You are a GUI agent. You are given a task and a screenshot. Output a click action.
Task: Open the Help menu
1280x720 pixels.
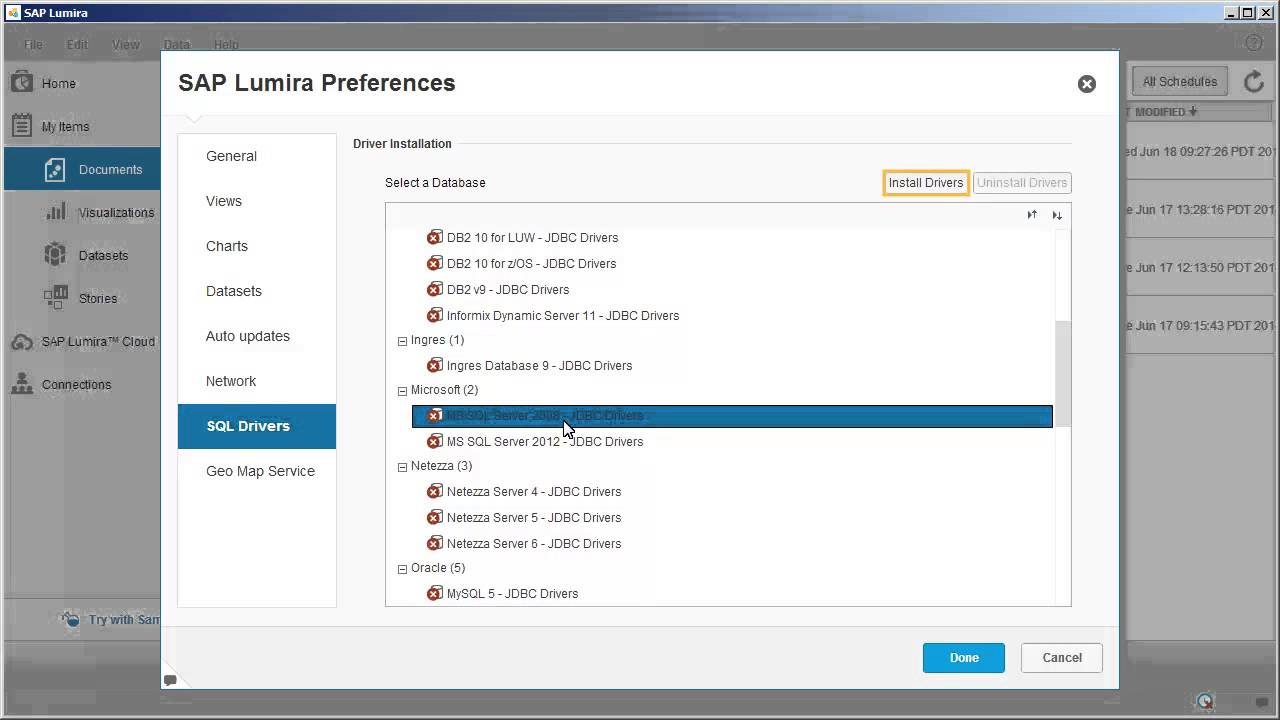(226, 45)
